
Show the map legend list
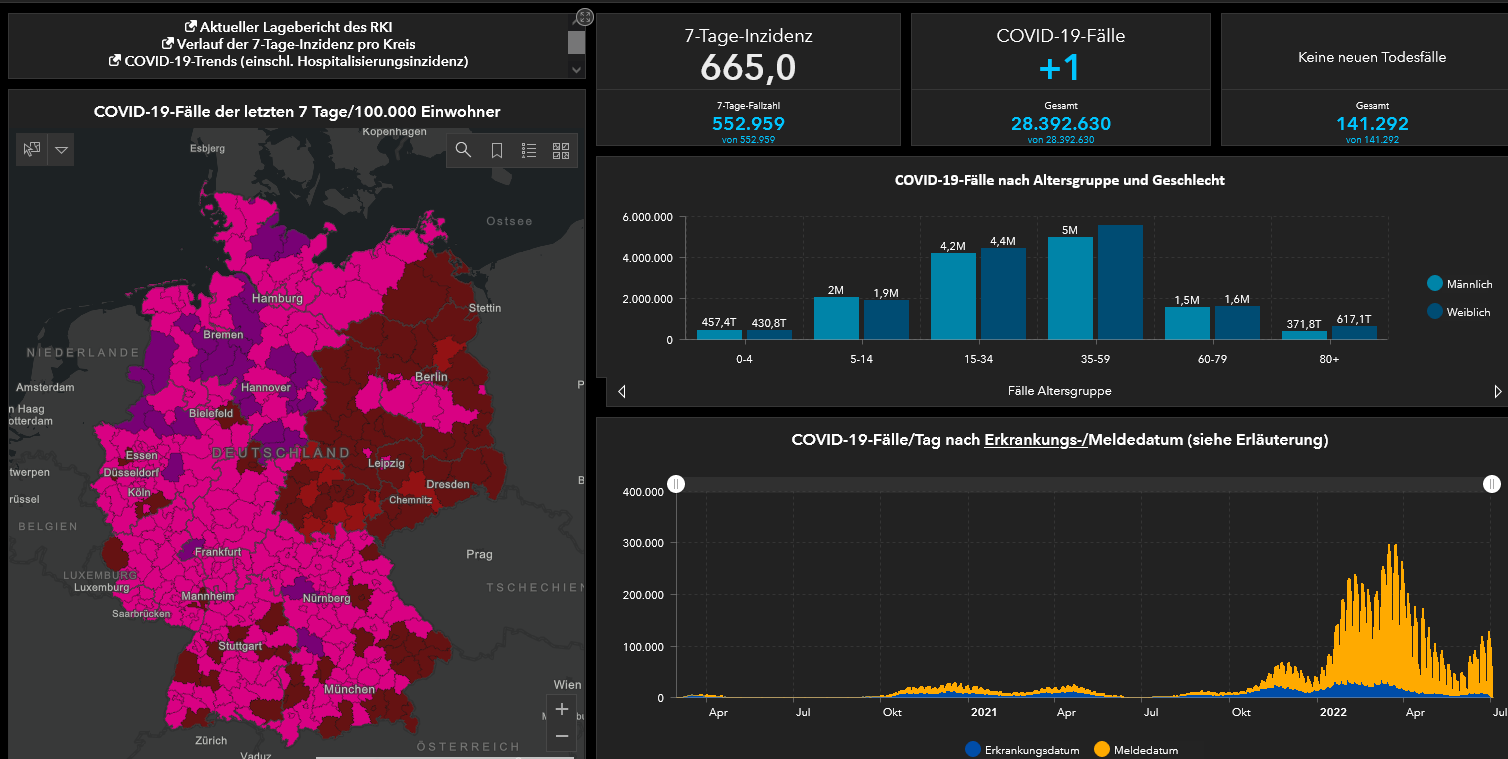529,150
